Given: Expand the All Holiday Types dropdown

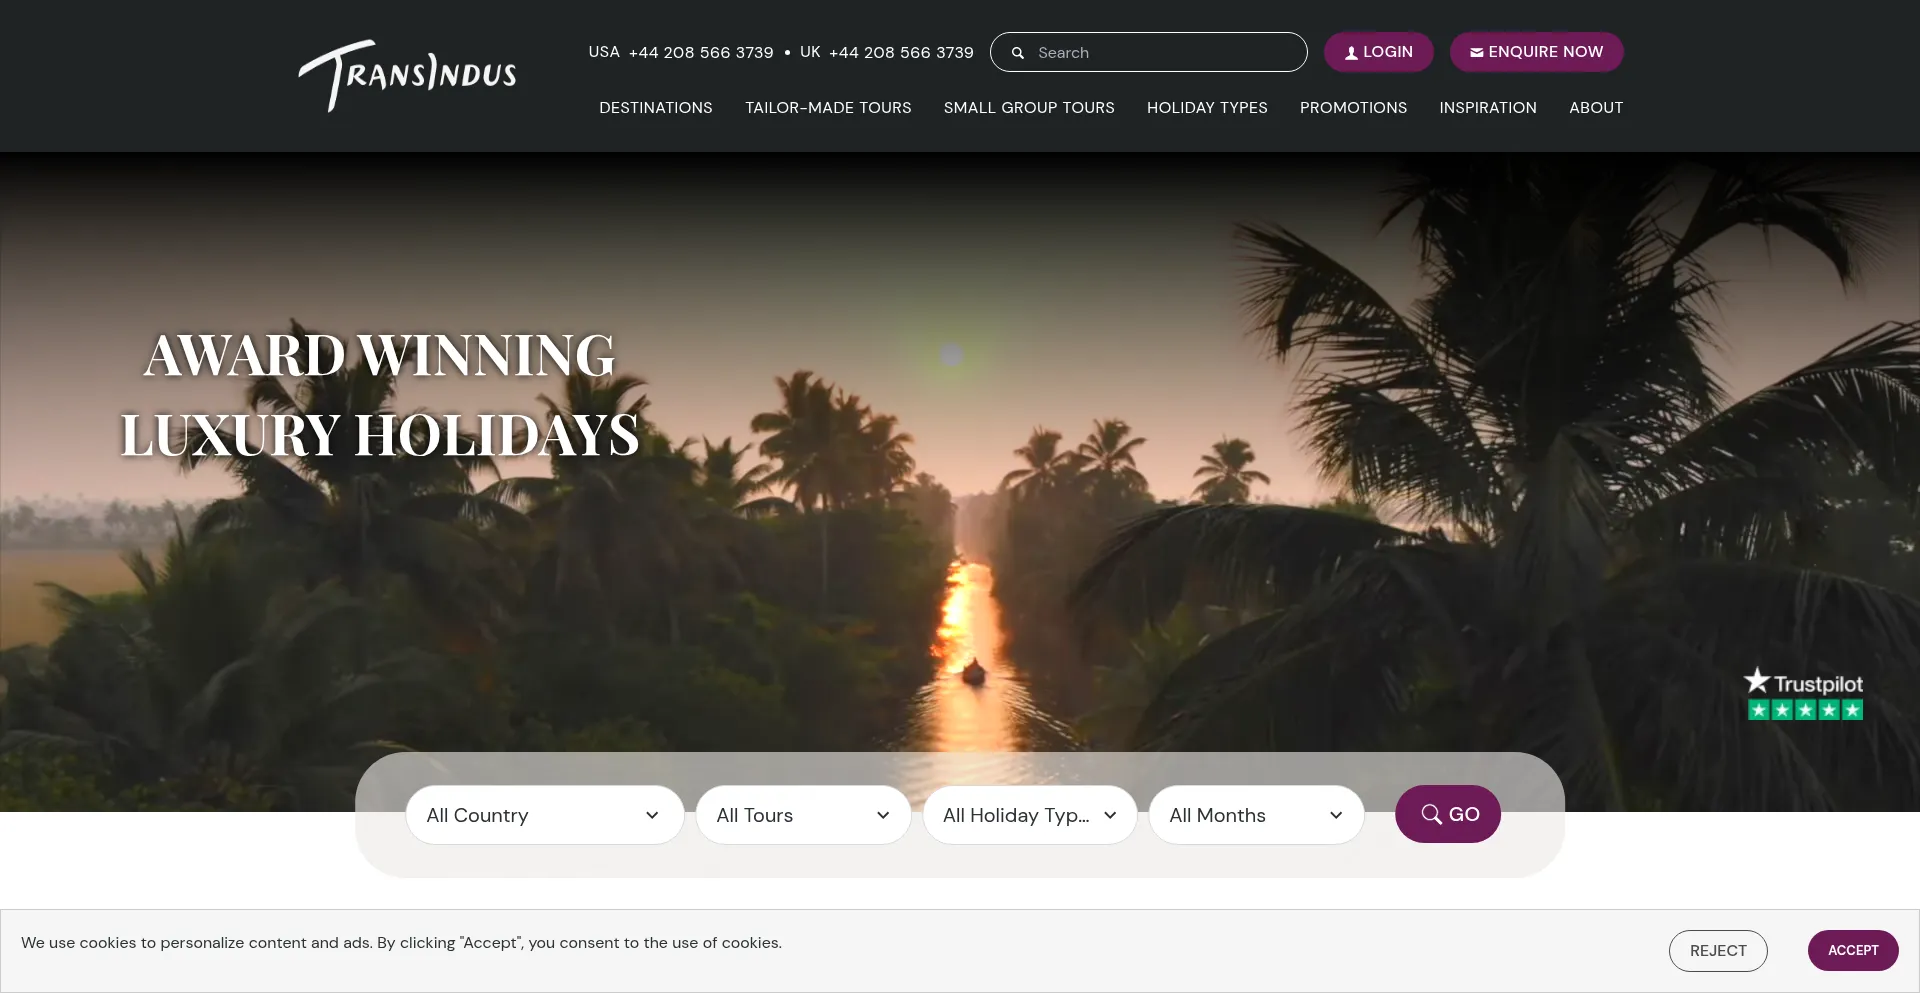Looking at the screenshot, I should [x=1030, y=815].
